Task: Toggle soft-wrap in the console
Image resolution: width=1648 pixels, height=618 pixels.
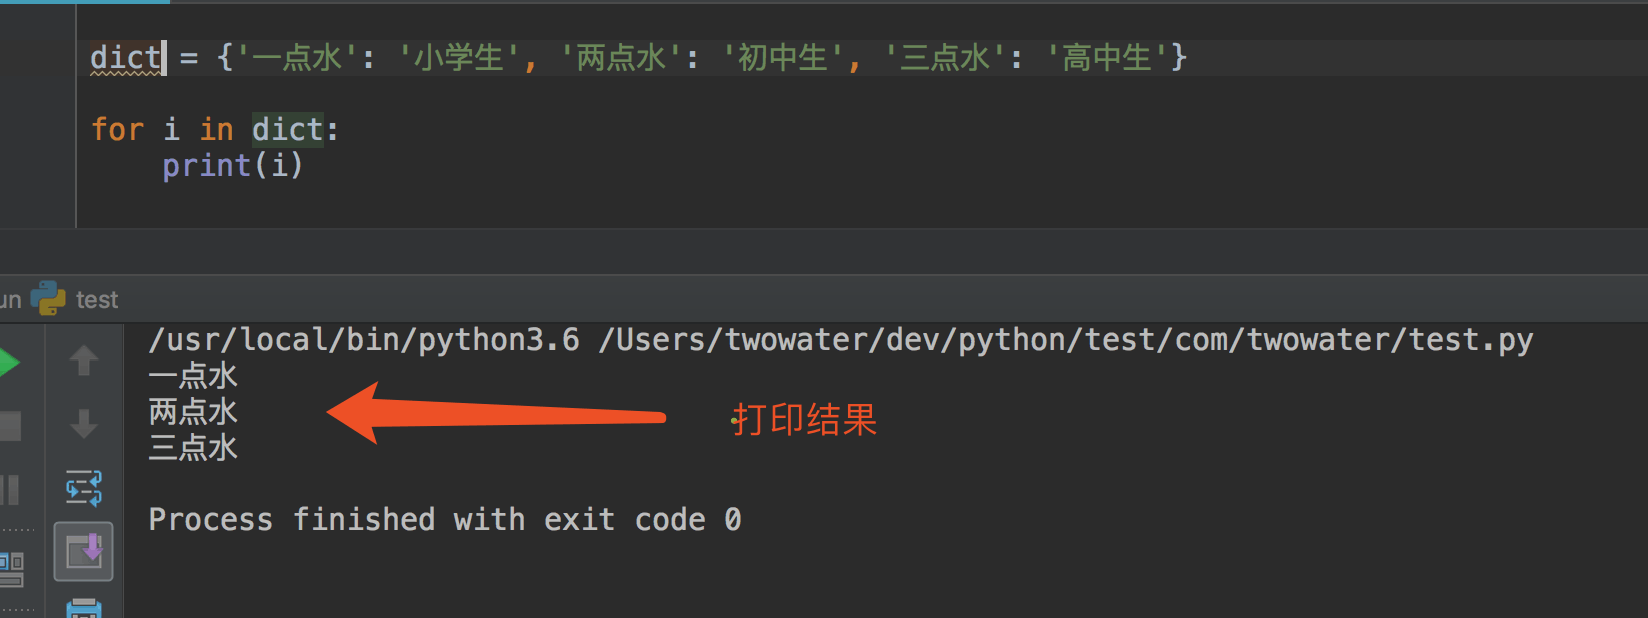Action: click(84, 488)
